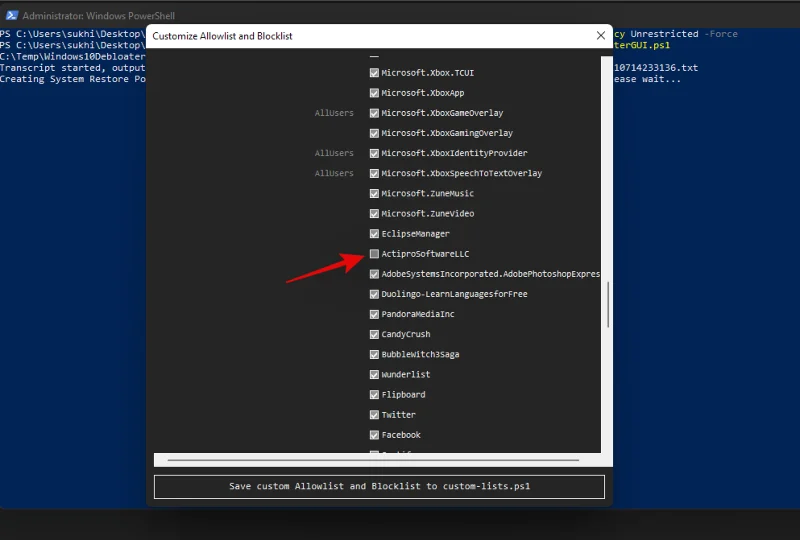Untick the Microsoft.XboxApp checkbox
The height and width of the screenshot is (540, 800).
374,93
